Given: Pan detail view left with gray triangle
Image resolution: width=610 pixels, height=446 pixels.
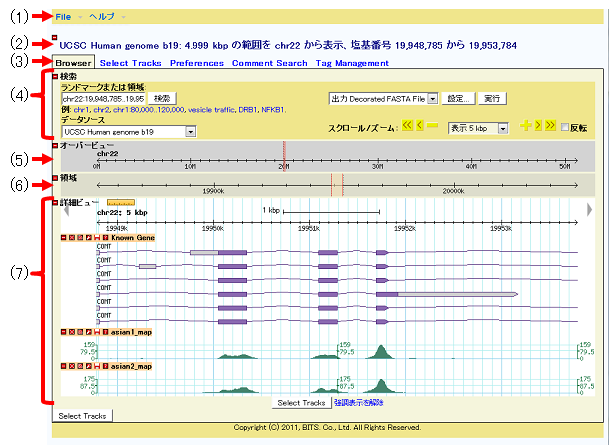Looking at the screenshot, I should coord(67,209).
